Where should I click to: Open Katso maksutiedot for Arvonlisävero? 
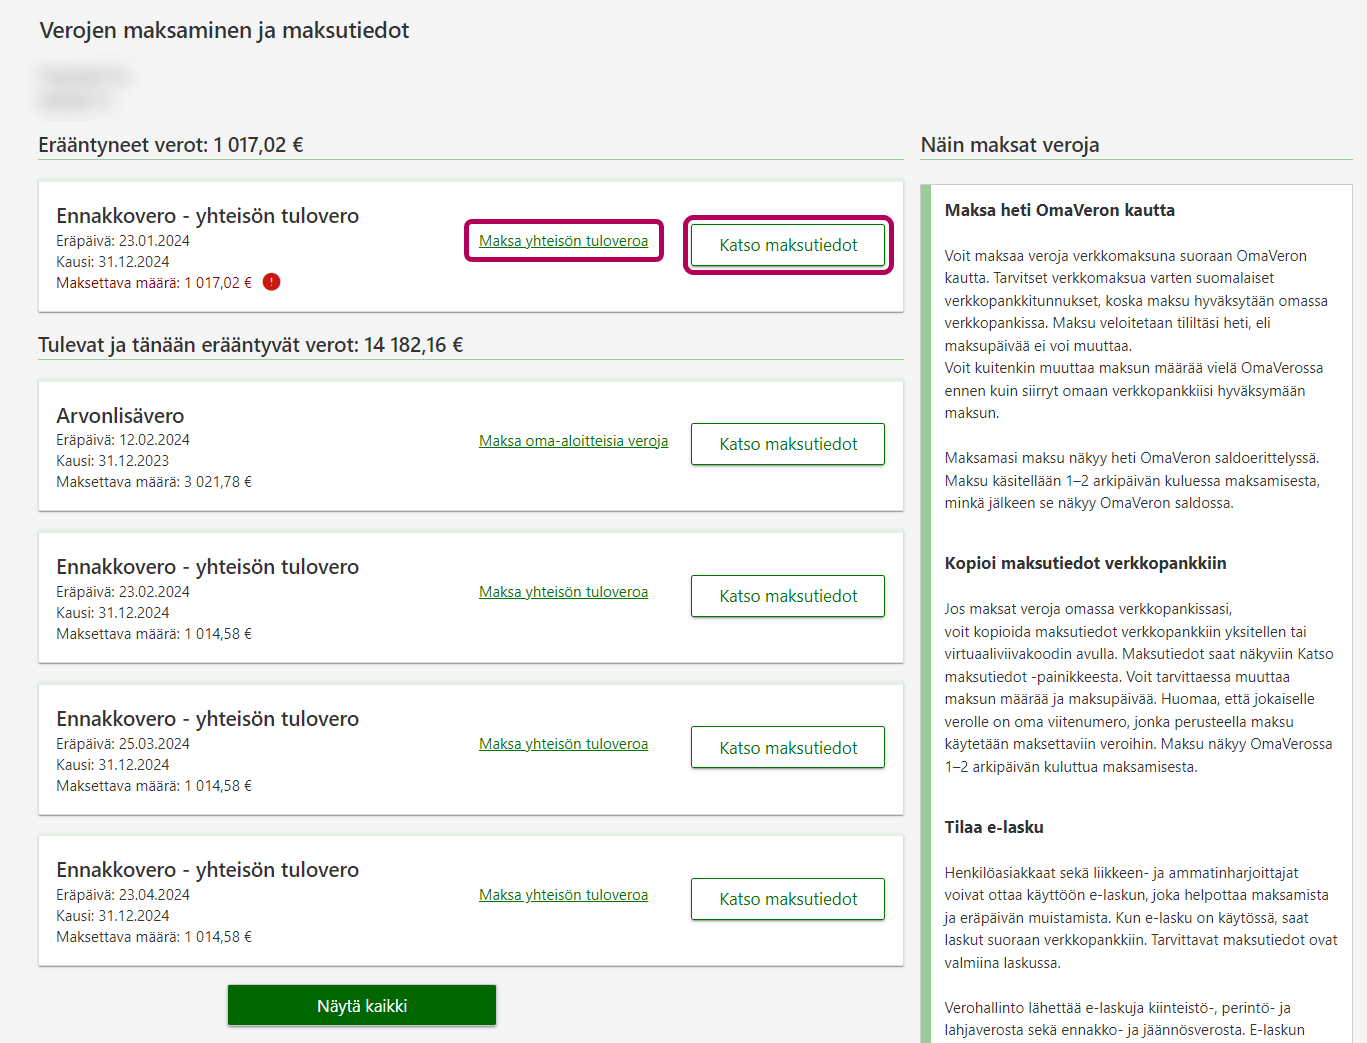(x=788, y=444)
